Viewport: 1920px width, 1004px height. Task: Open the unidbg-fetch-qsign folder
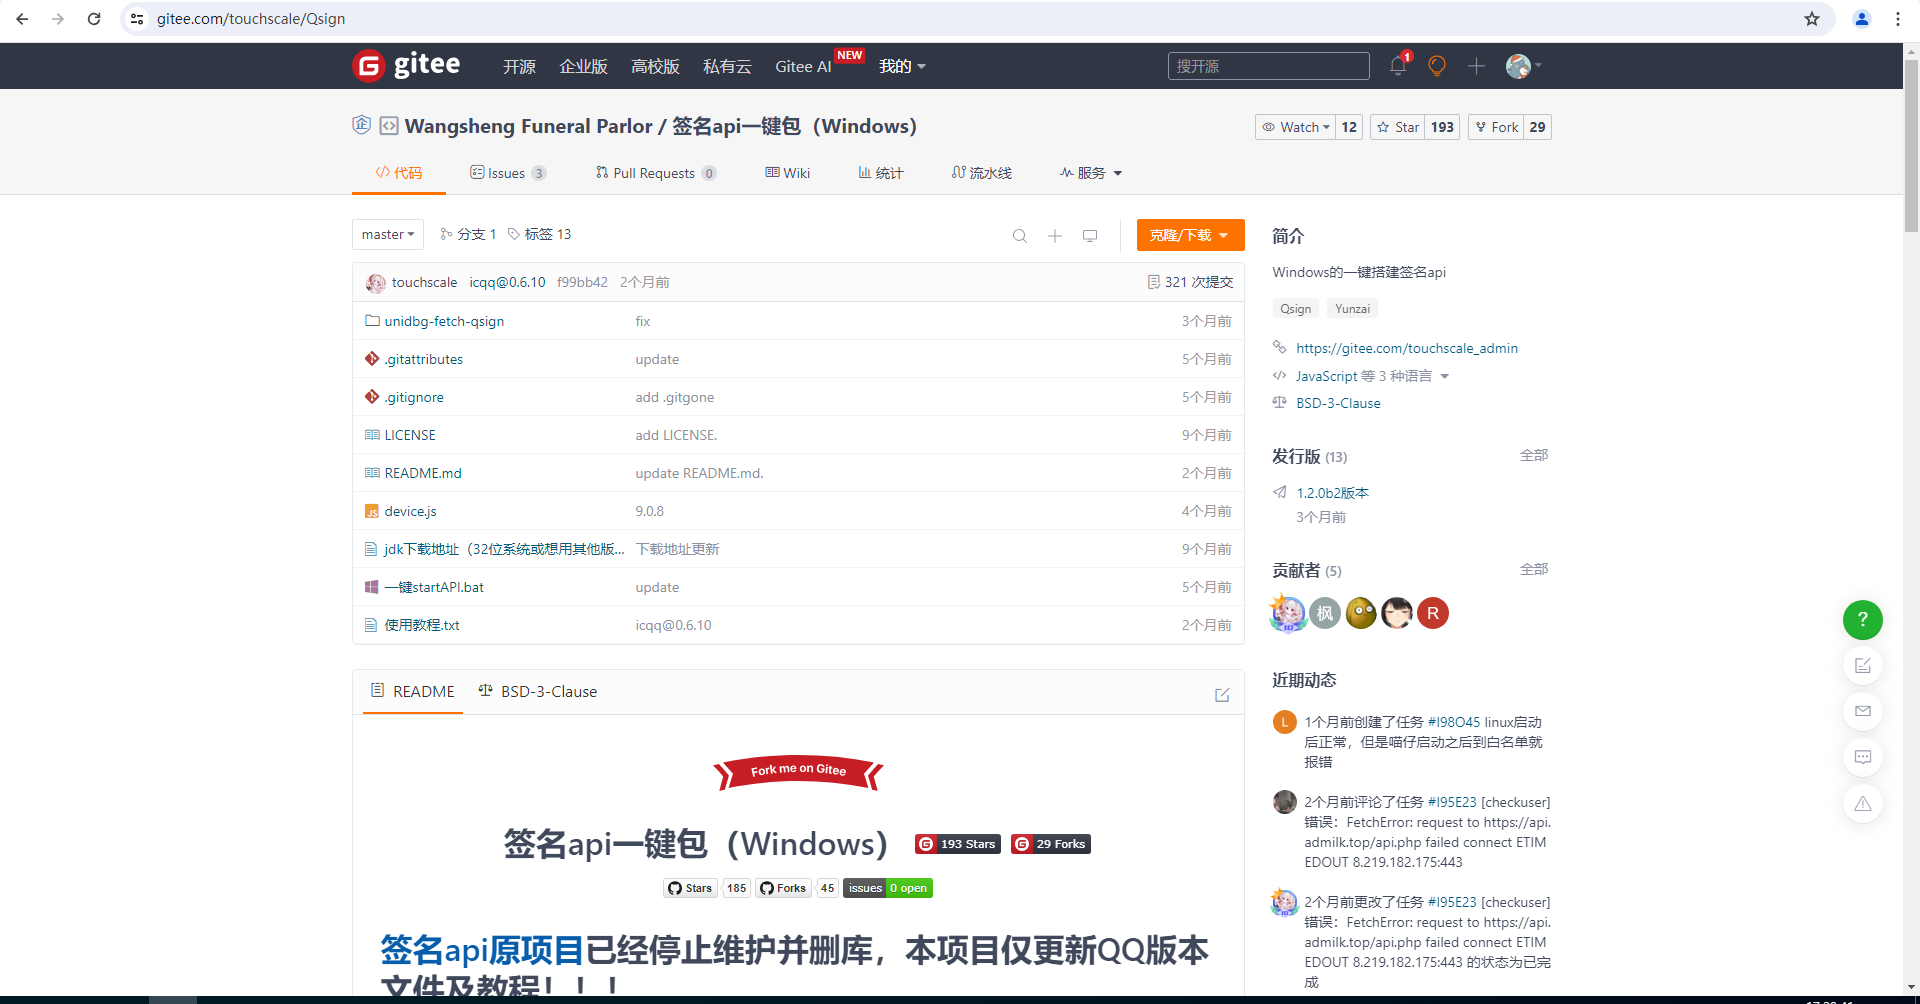click(444, 321)
